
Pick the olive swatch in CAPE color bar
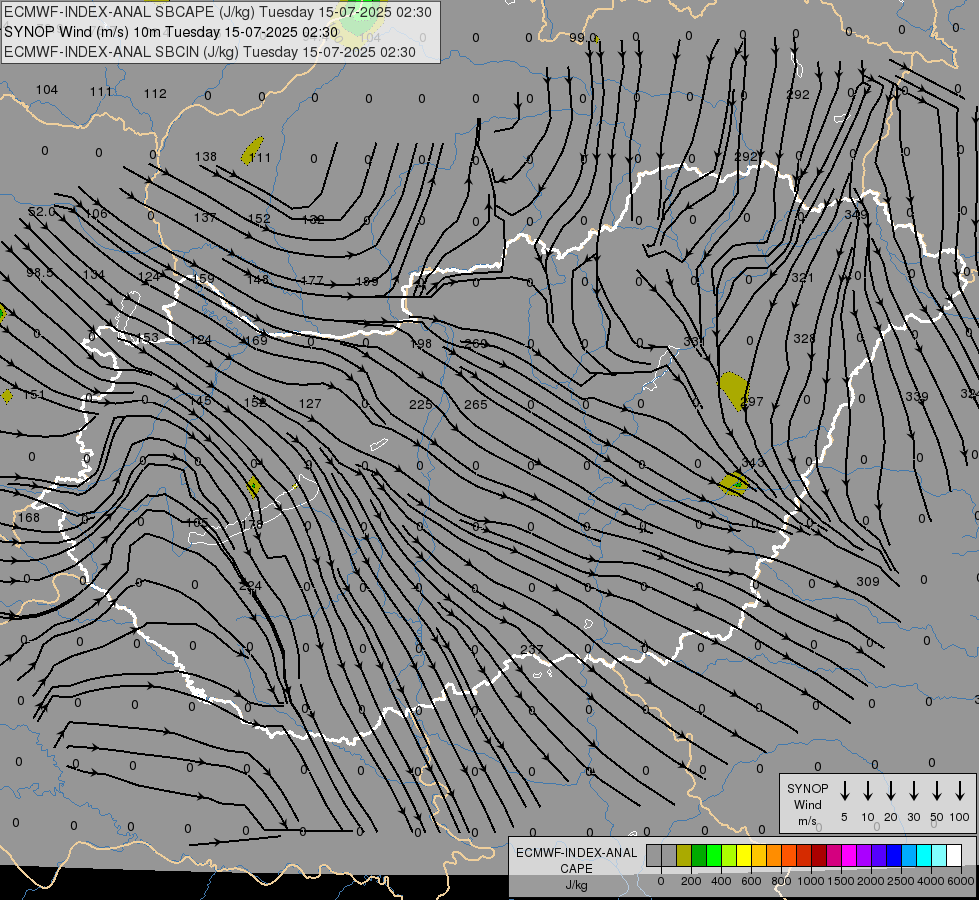pyautogui.click(x=684, y=855)
